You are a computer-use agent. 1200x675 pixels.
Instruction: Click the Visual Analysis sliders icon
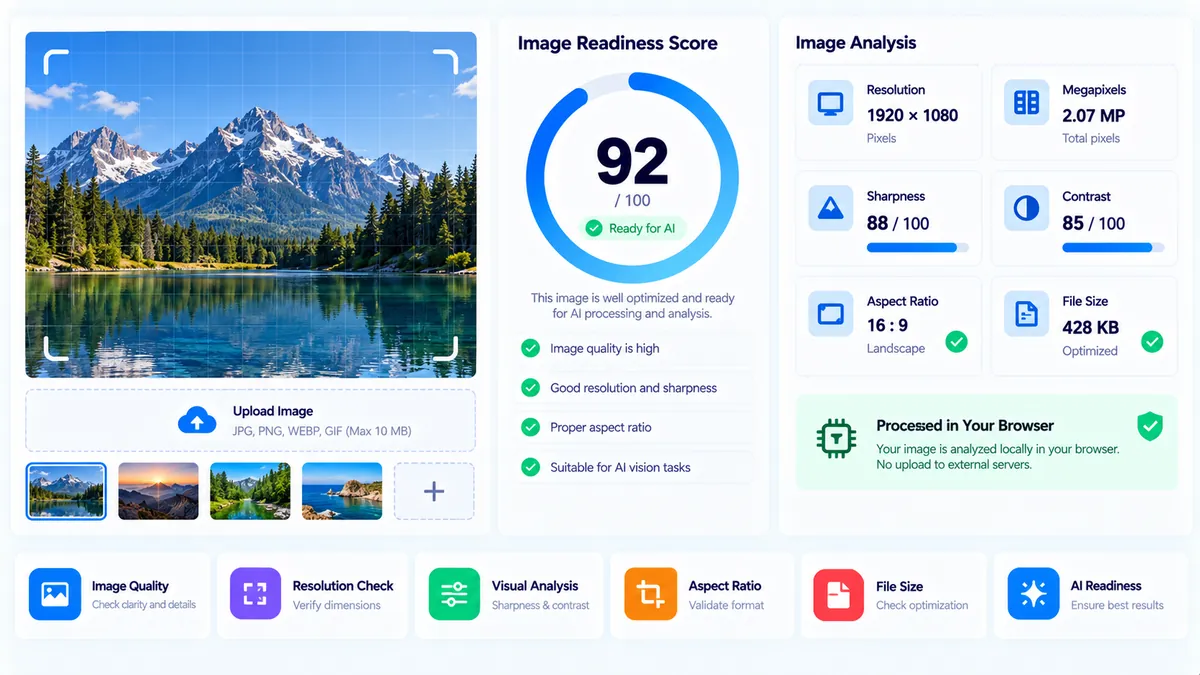tap(454, 594)
